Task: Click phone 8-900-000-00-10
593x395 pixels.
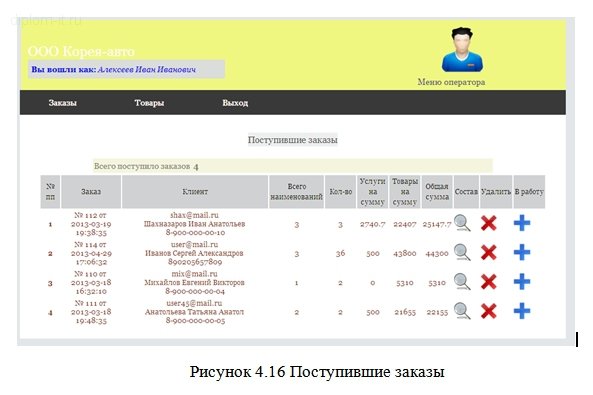Action: click(195, 232)
